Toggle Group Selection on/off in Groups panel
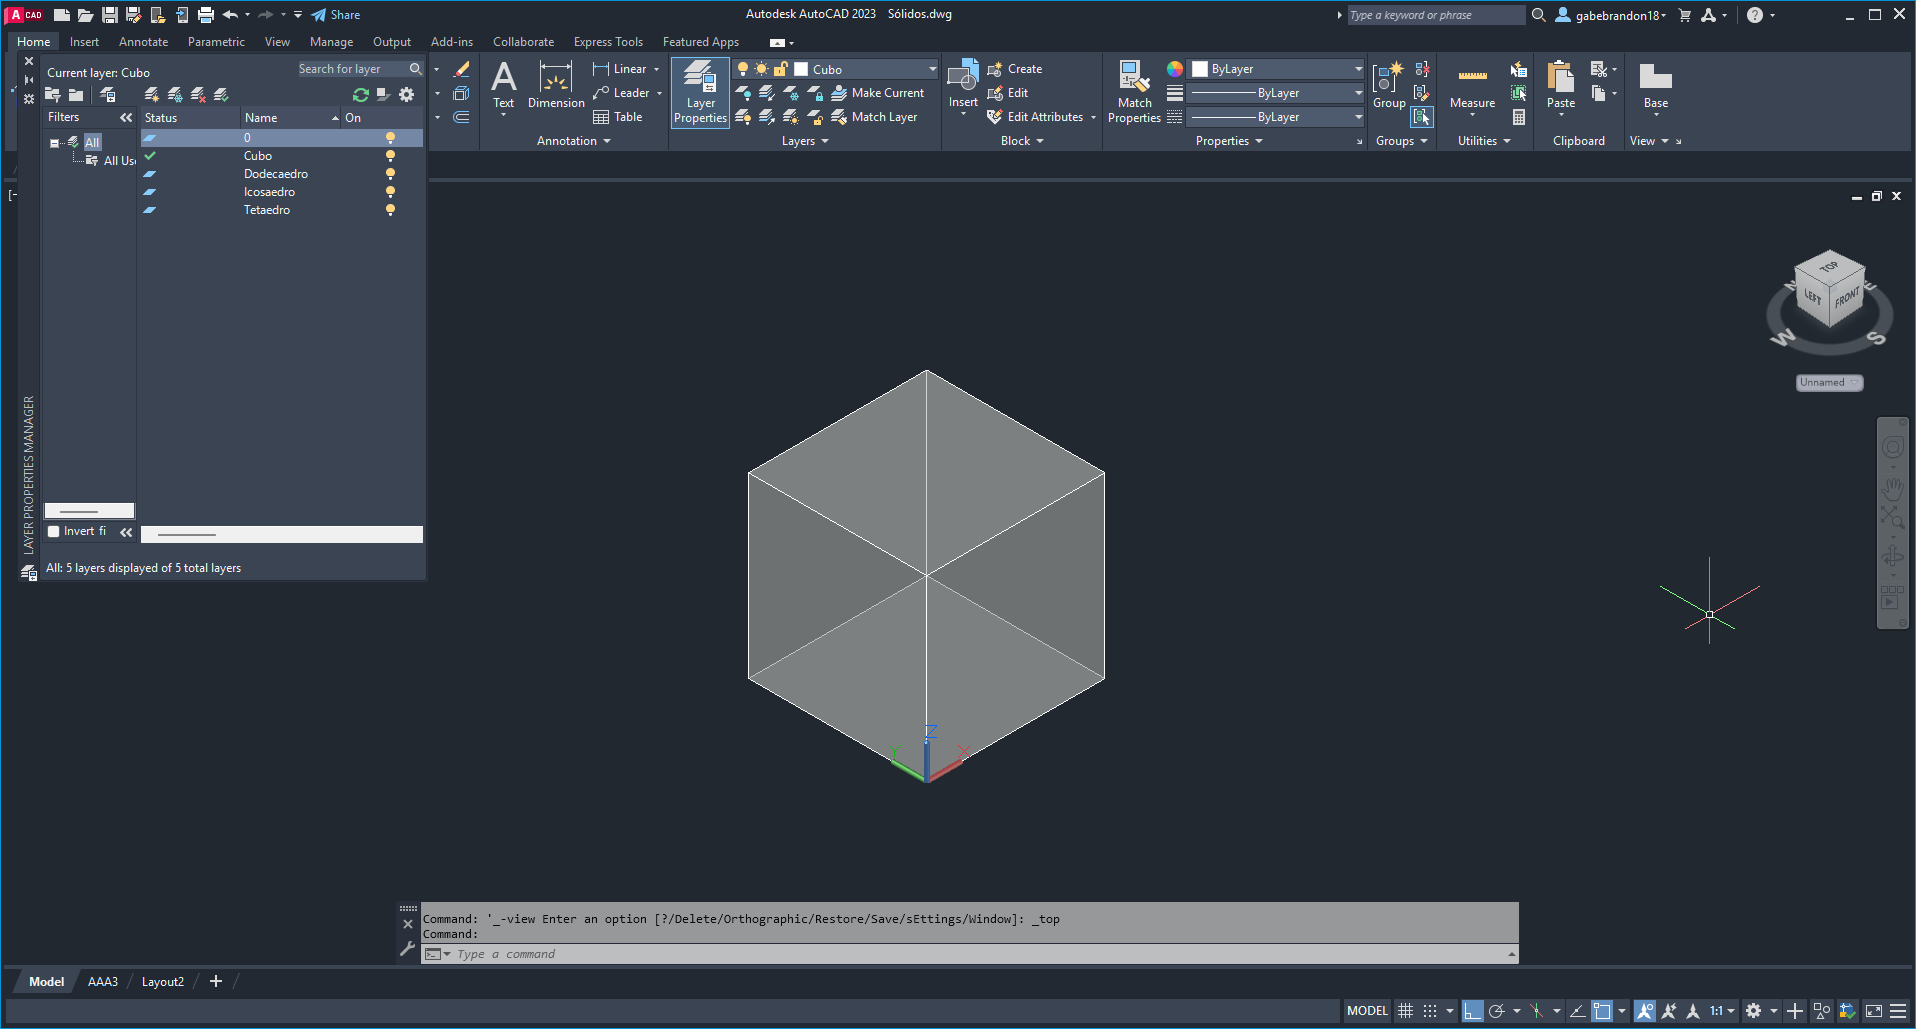1916x1029 pixels. tap(1422, 117)
